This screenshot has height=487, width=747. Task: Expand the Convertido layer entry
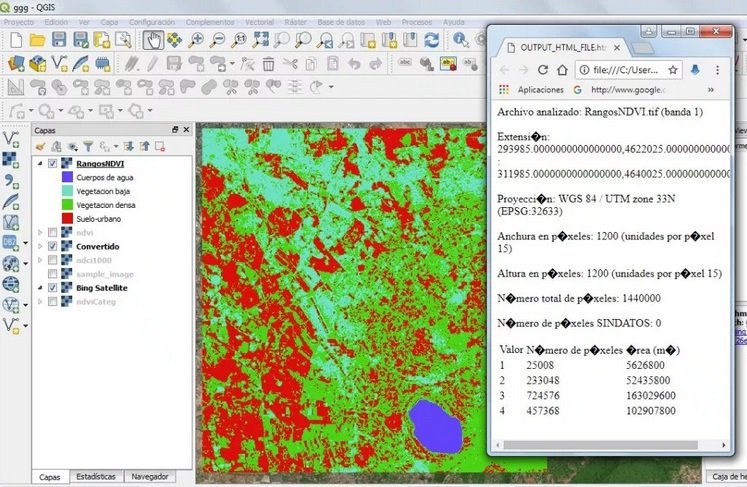tap(40, 246)
